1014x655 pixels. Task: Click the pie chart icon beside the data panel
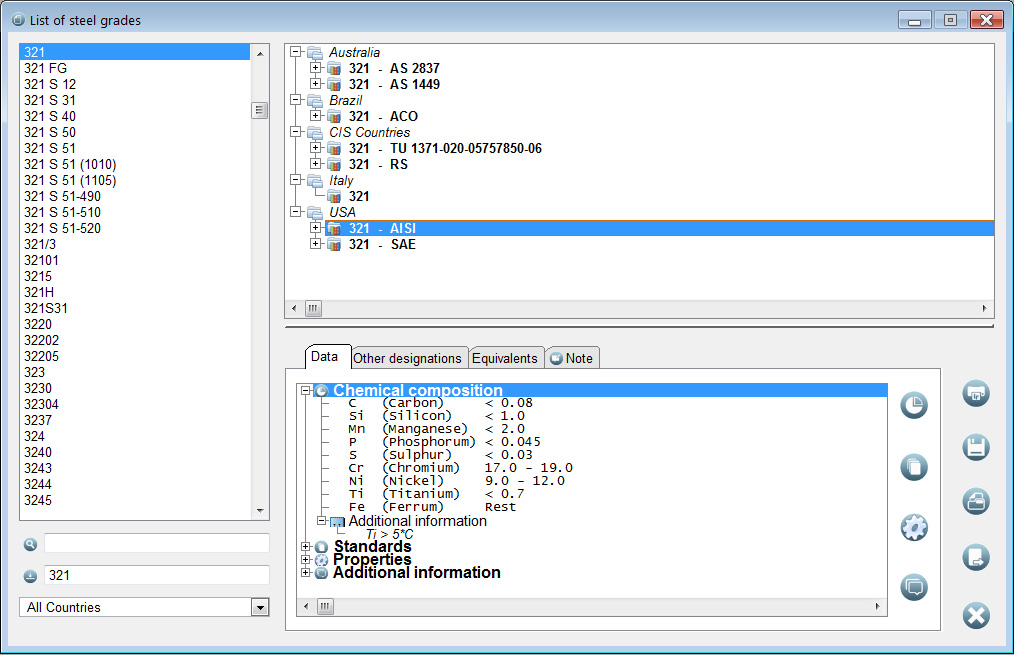(914, 405)
